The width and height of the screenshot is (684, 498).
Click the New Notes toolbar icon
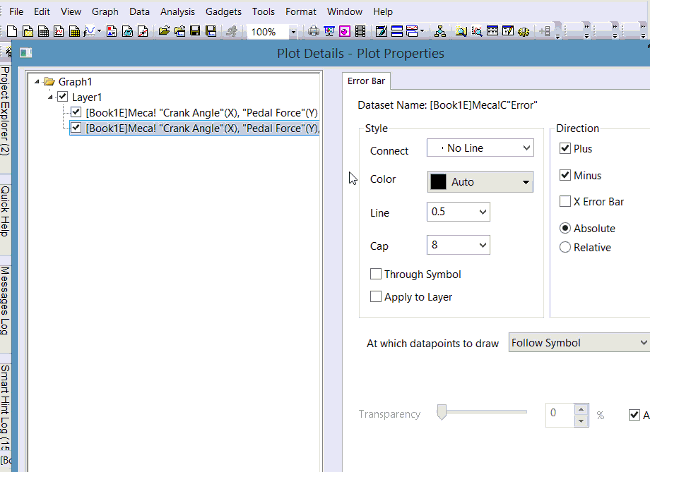click(x=127, y=31)
